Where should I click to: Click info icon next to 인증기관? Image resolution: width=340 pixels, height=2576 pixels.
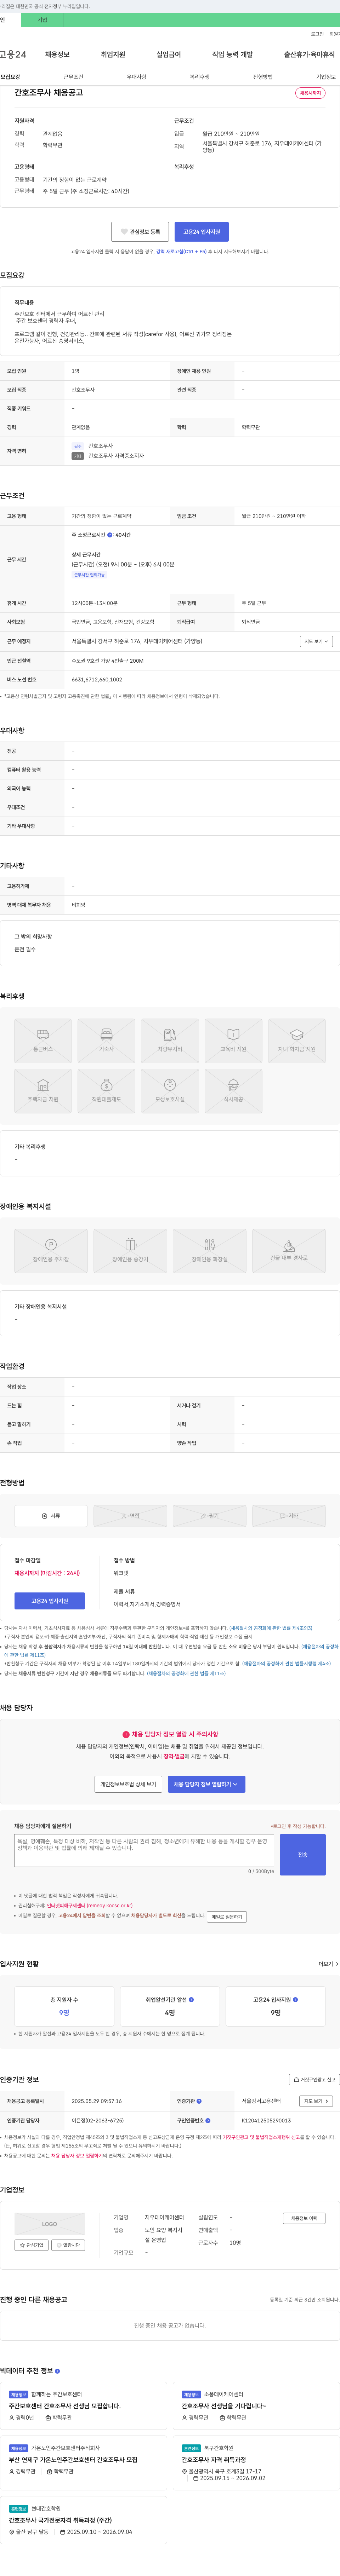pos(199,2101)
